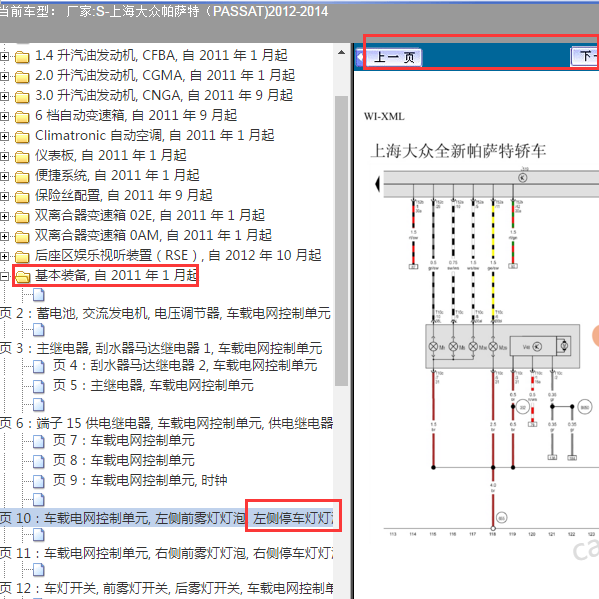The image size is (599, 599).
Task: Click page icon above 页 3 主继电器
Action: point(39,330)
